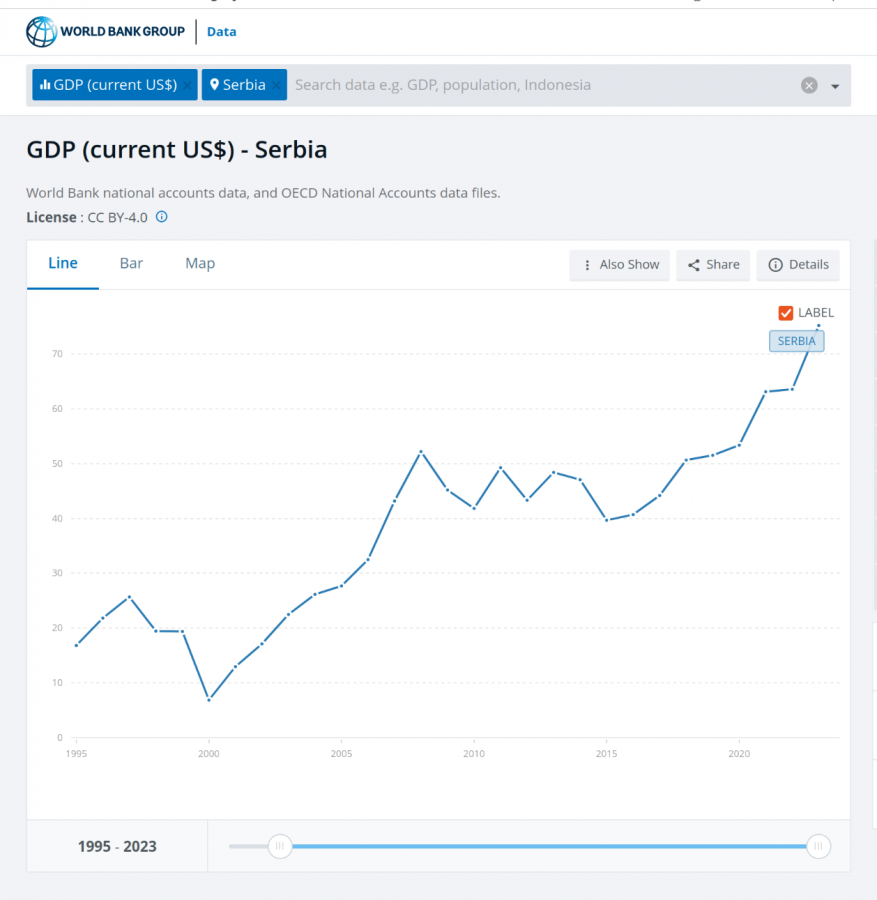
Task: Expand the search bar dropdown arrow
Action: pos(835,86)
